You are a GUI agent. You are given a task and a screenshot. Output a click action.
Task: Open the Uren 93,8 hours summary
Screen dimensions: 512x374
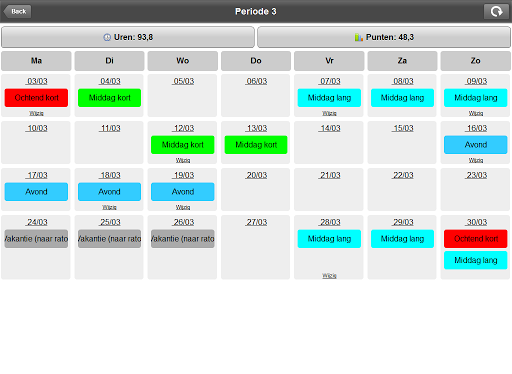128,37
